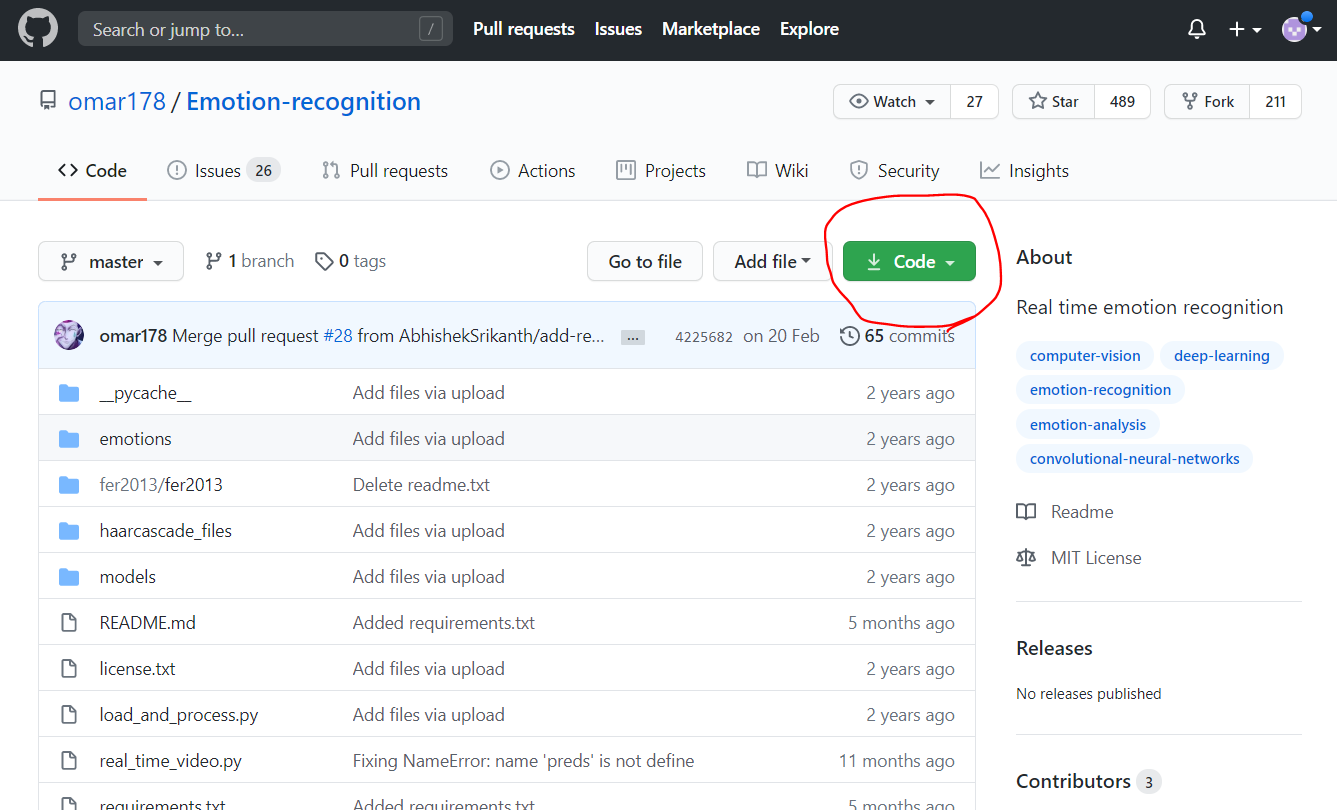Viewport: 1337px width, 810px height.
Task: Open the license.txt file
Action: [x=138, y=669]
